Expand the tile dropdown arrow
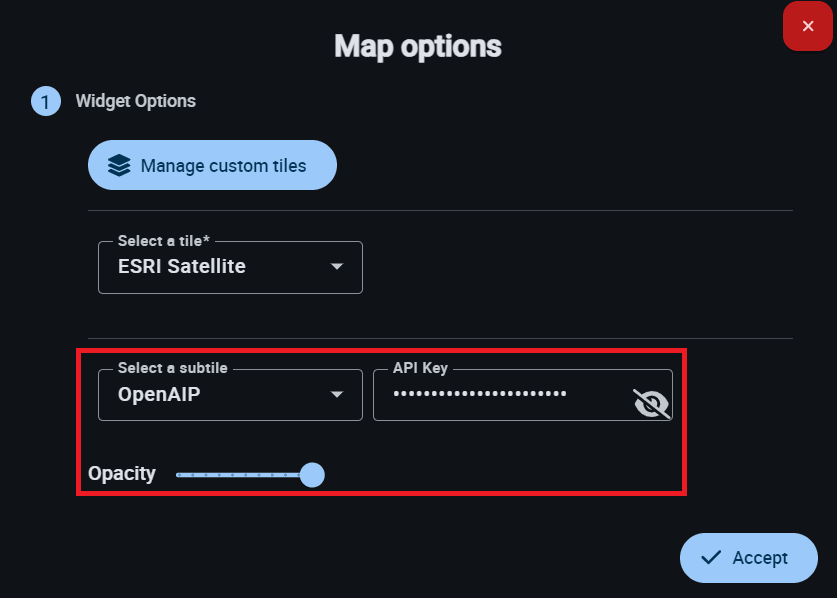 click(x=337, y=267)
